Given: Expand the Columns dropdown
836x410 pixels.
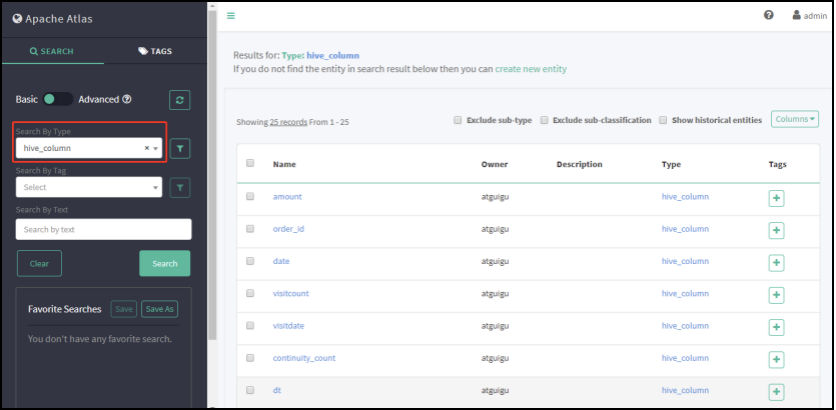Looking at the screenshot, I should tap(795, 119).
